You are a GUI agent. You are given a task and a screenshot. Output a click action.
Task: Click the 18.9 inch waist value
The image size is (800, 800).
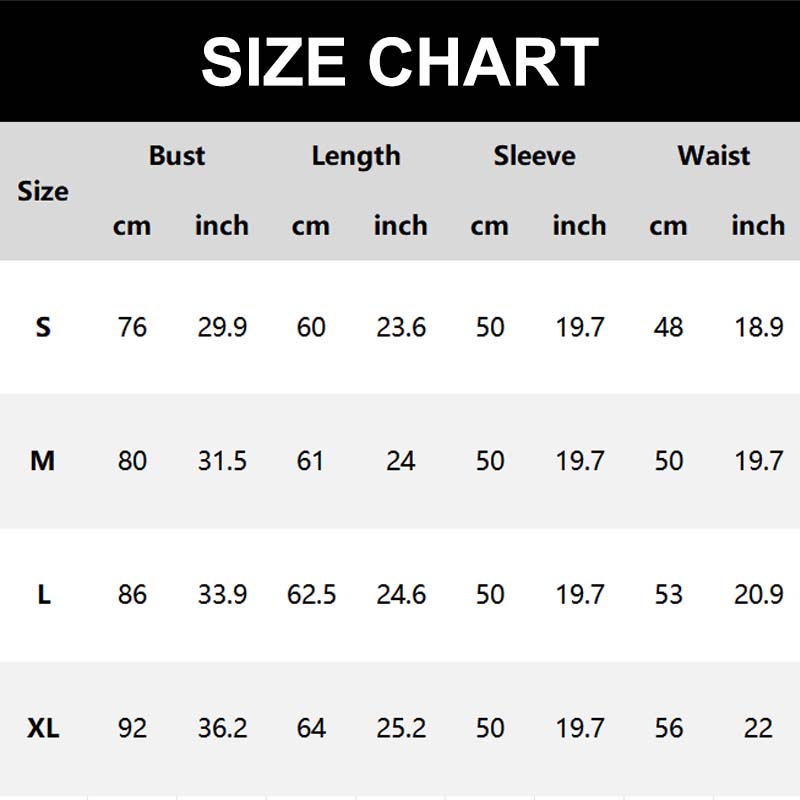pos(758,327)
